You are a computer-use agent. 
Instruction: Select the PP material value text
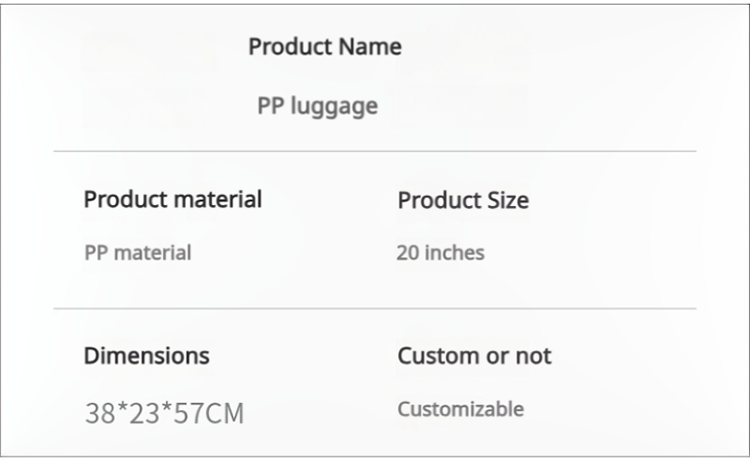coord(137,252)
